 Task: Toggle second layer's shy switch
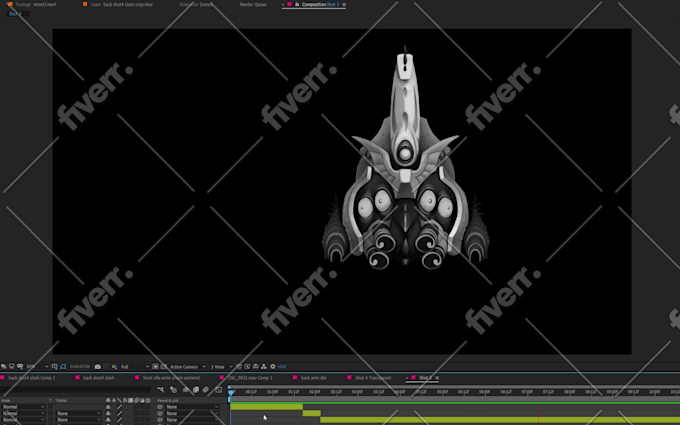click(108, 413)
